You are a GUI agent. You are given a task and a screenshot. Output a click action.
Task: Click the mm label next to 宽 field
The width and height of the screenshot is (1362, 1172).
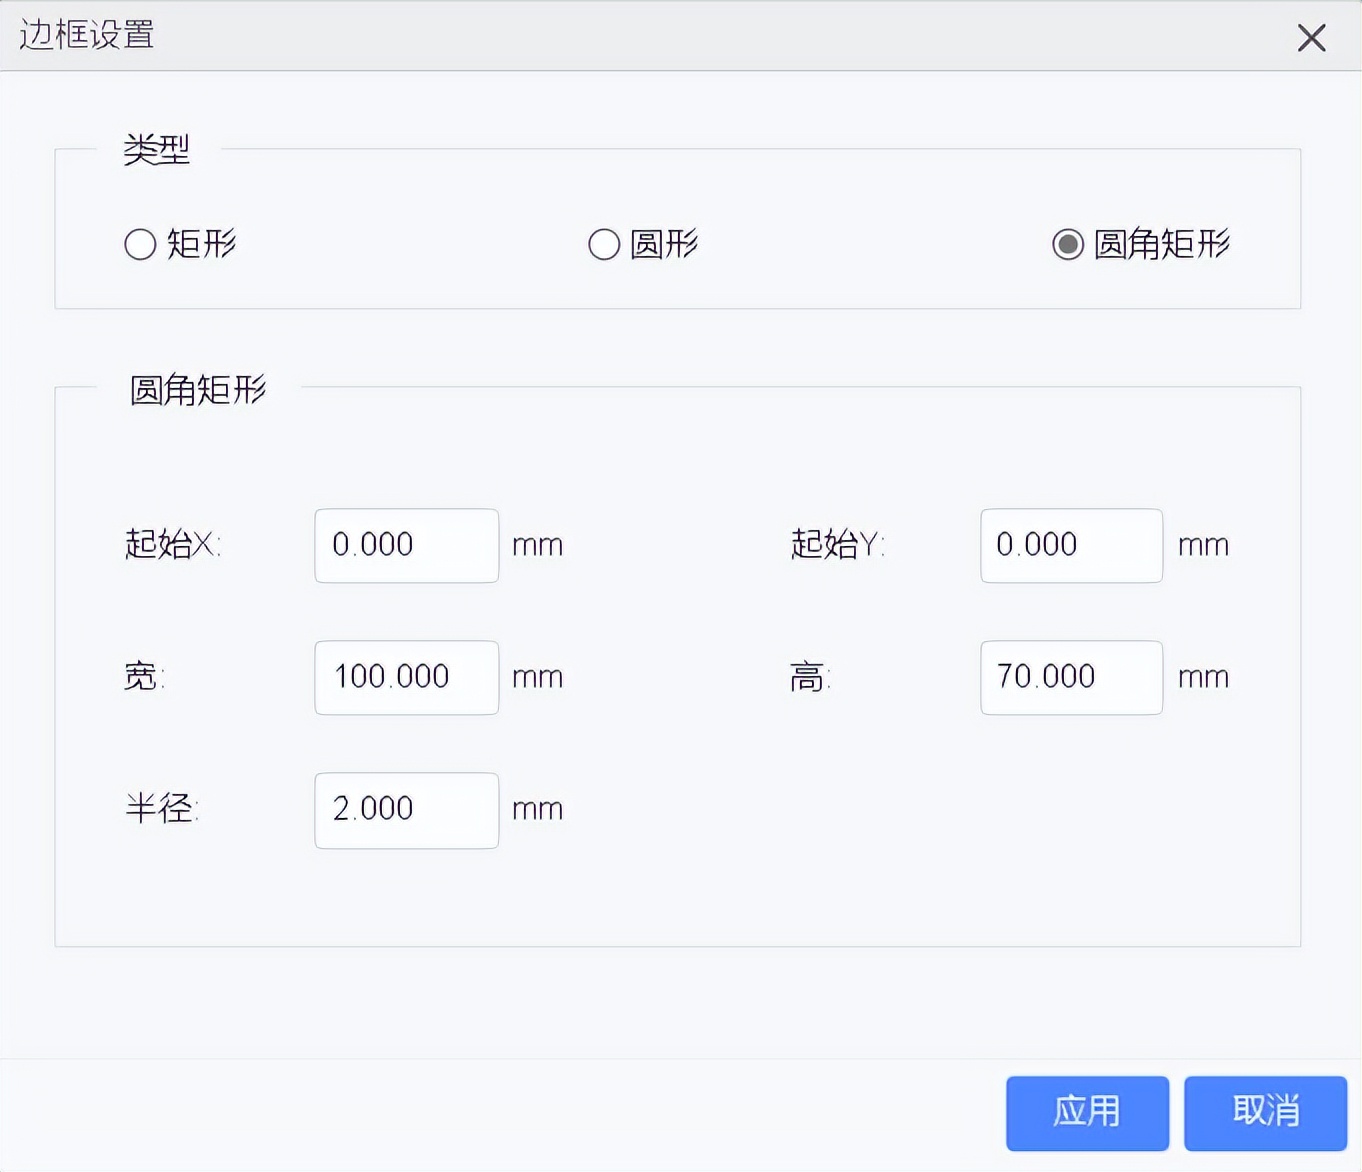(x=537, y=677)
